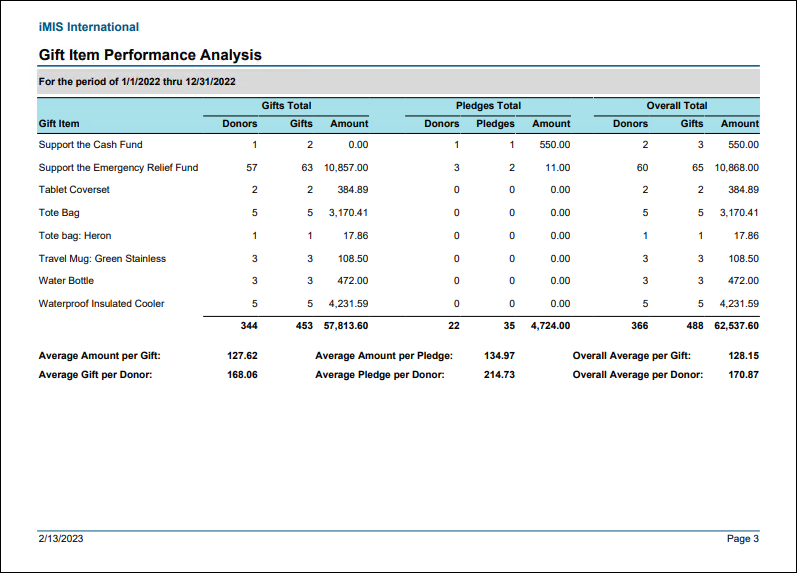Select the Water Bottle row label
The width and height of the screenshot is (797, 573).
point(66,281)
